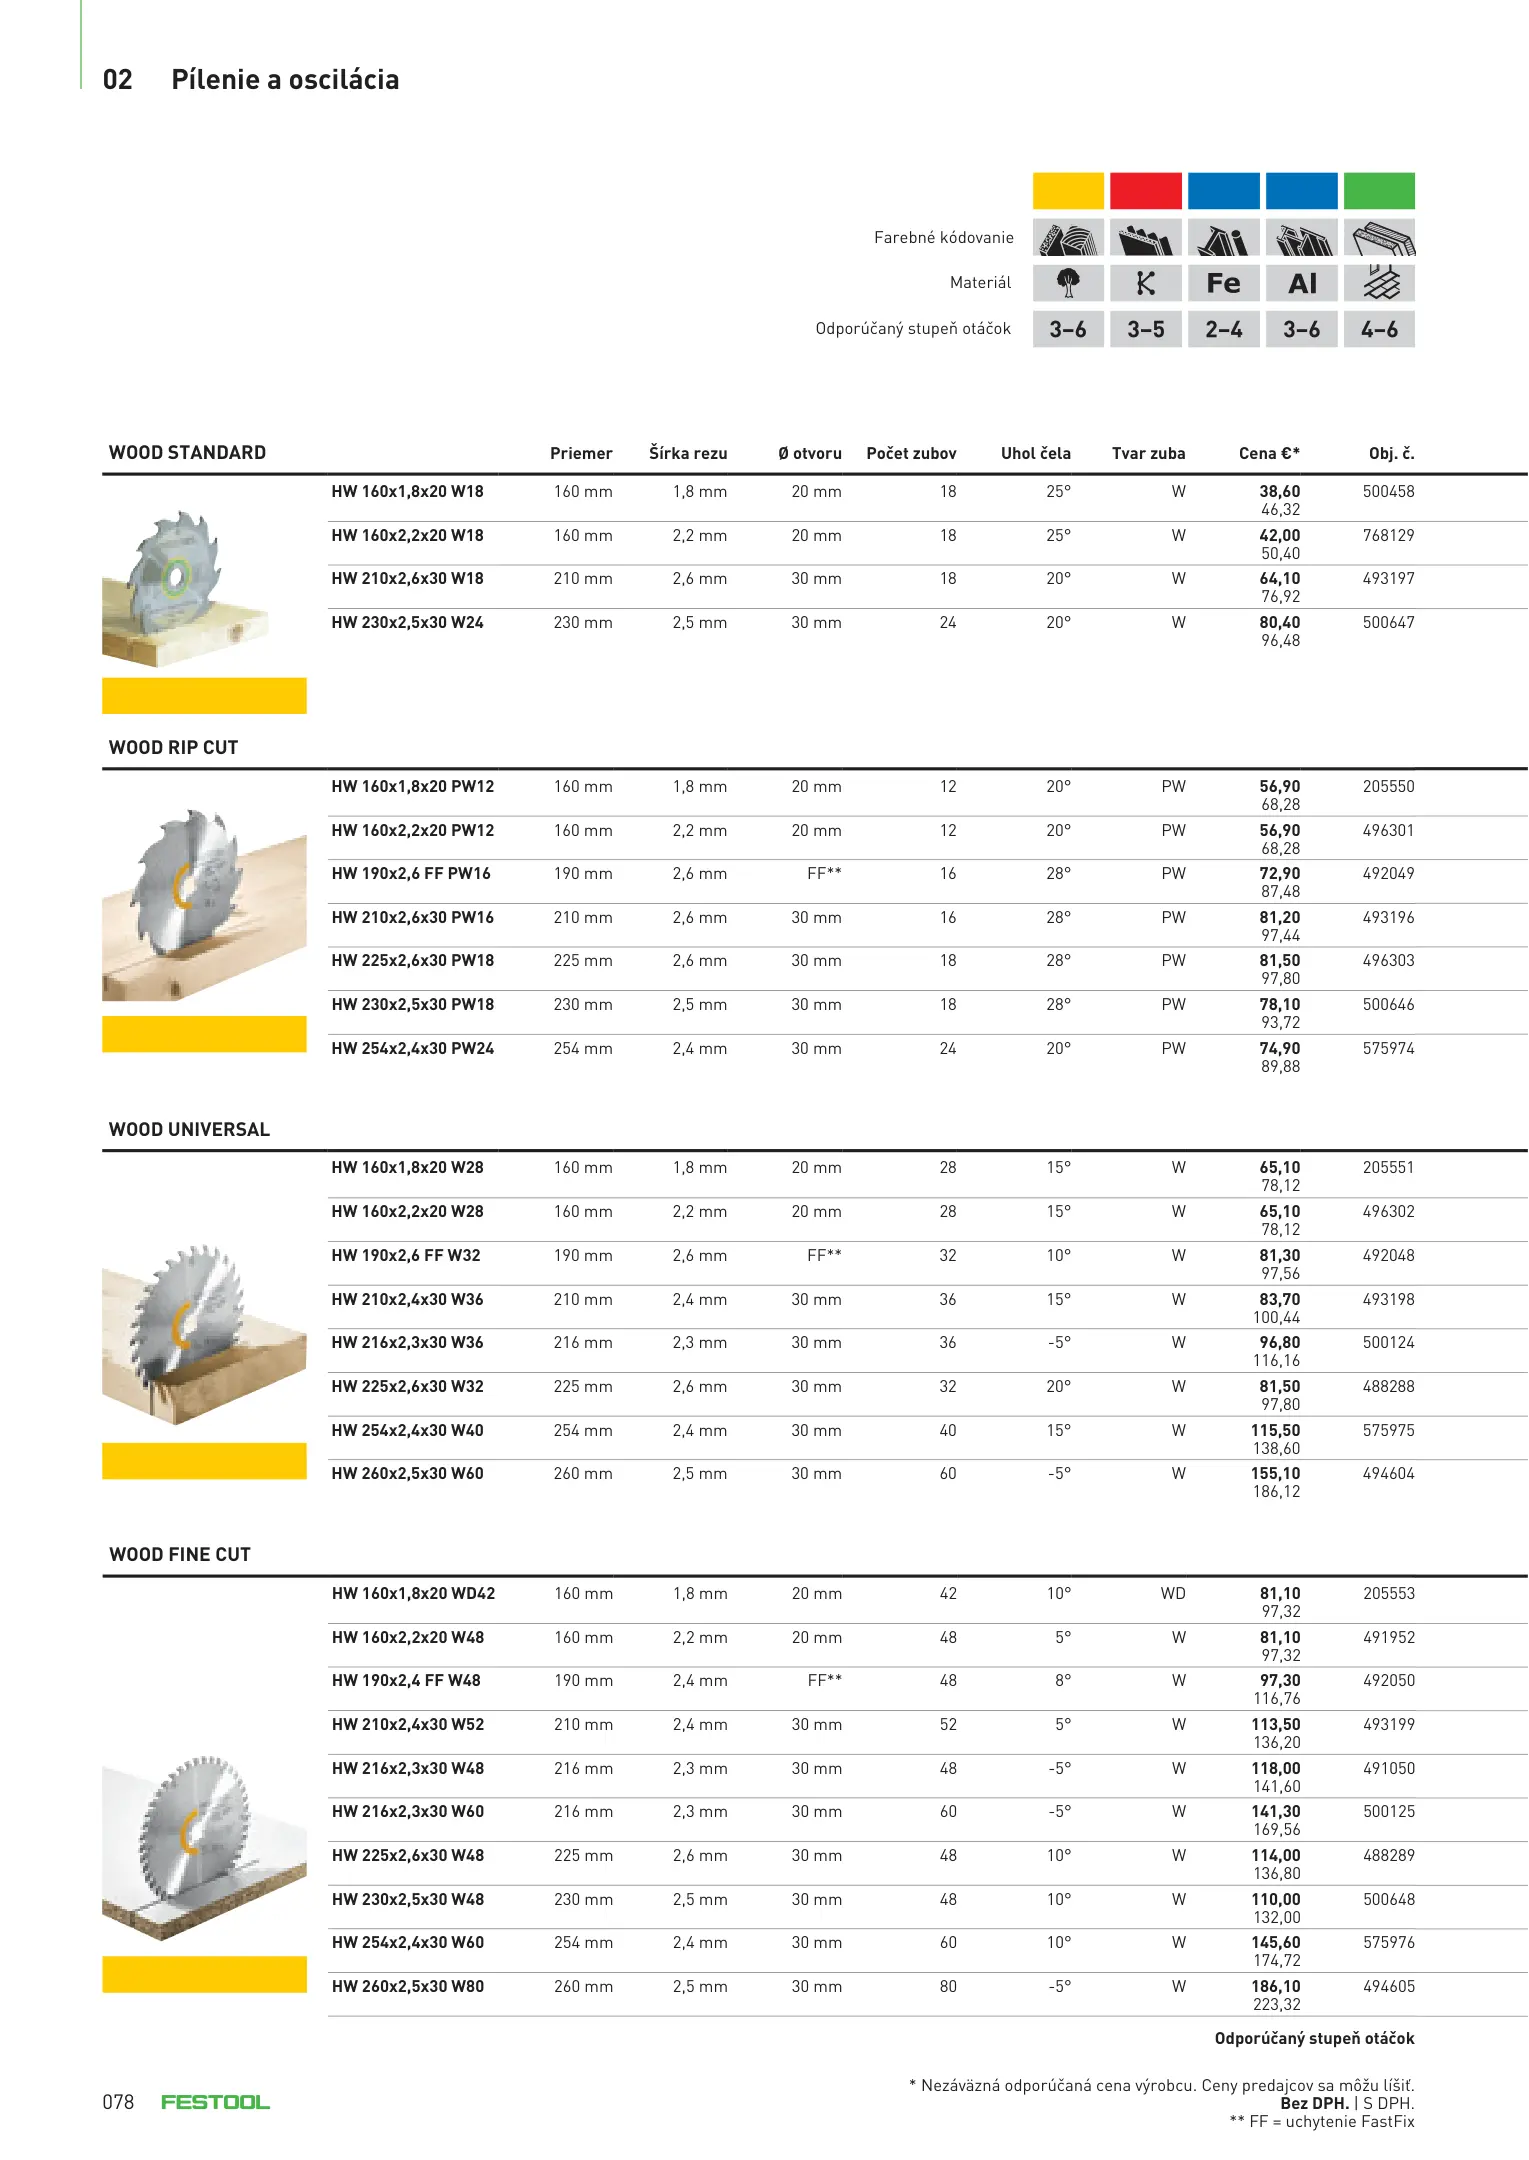This screenshot has height=2160, width=1529.
Task: Click the laminate layers material icon
Action: point(1379,283)
